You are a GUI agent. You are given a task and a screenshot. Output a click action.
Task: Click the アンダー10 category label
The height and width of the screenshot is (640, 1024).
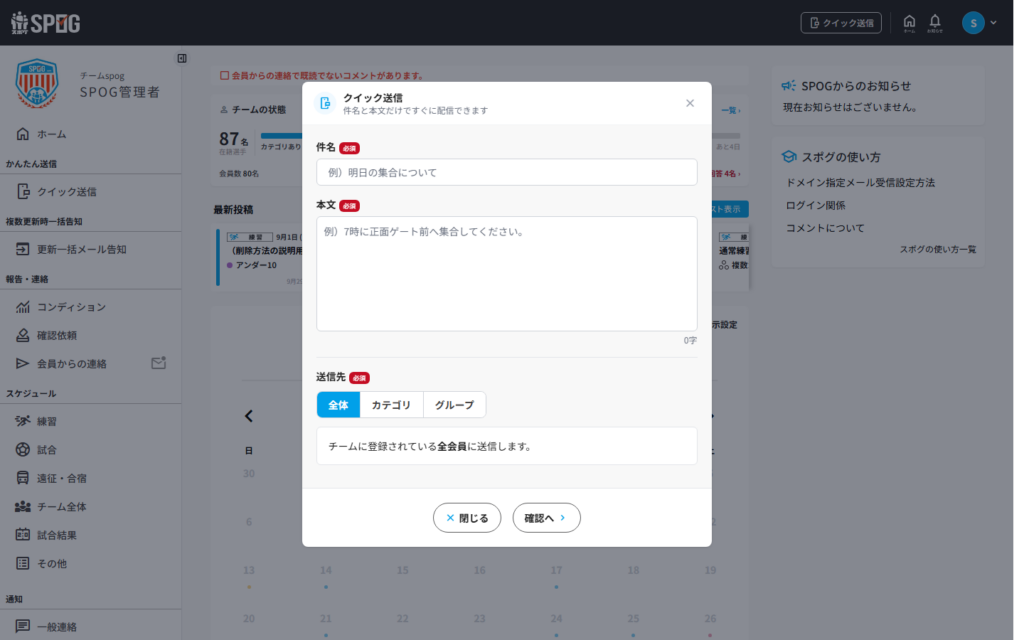256,265
